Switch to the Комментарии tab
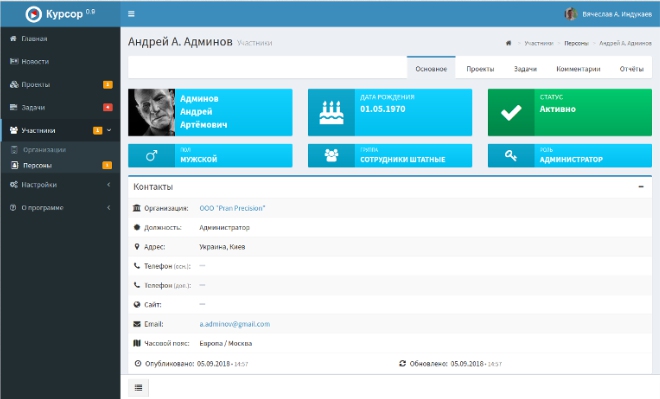 [578, 69]
